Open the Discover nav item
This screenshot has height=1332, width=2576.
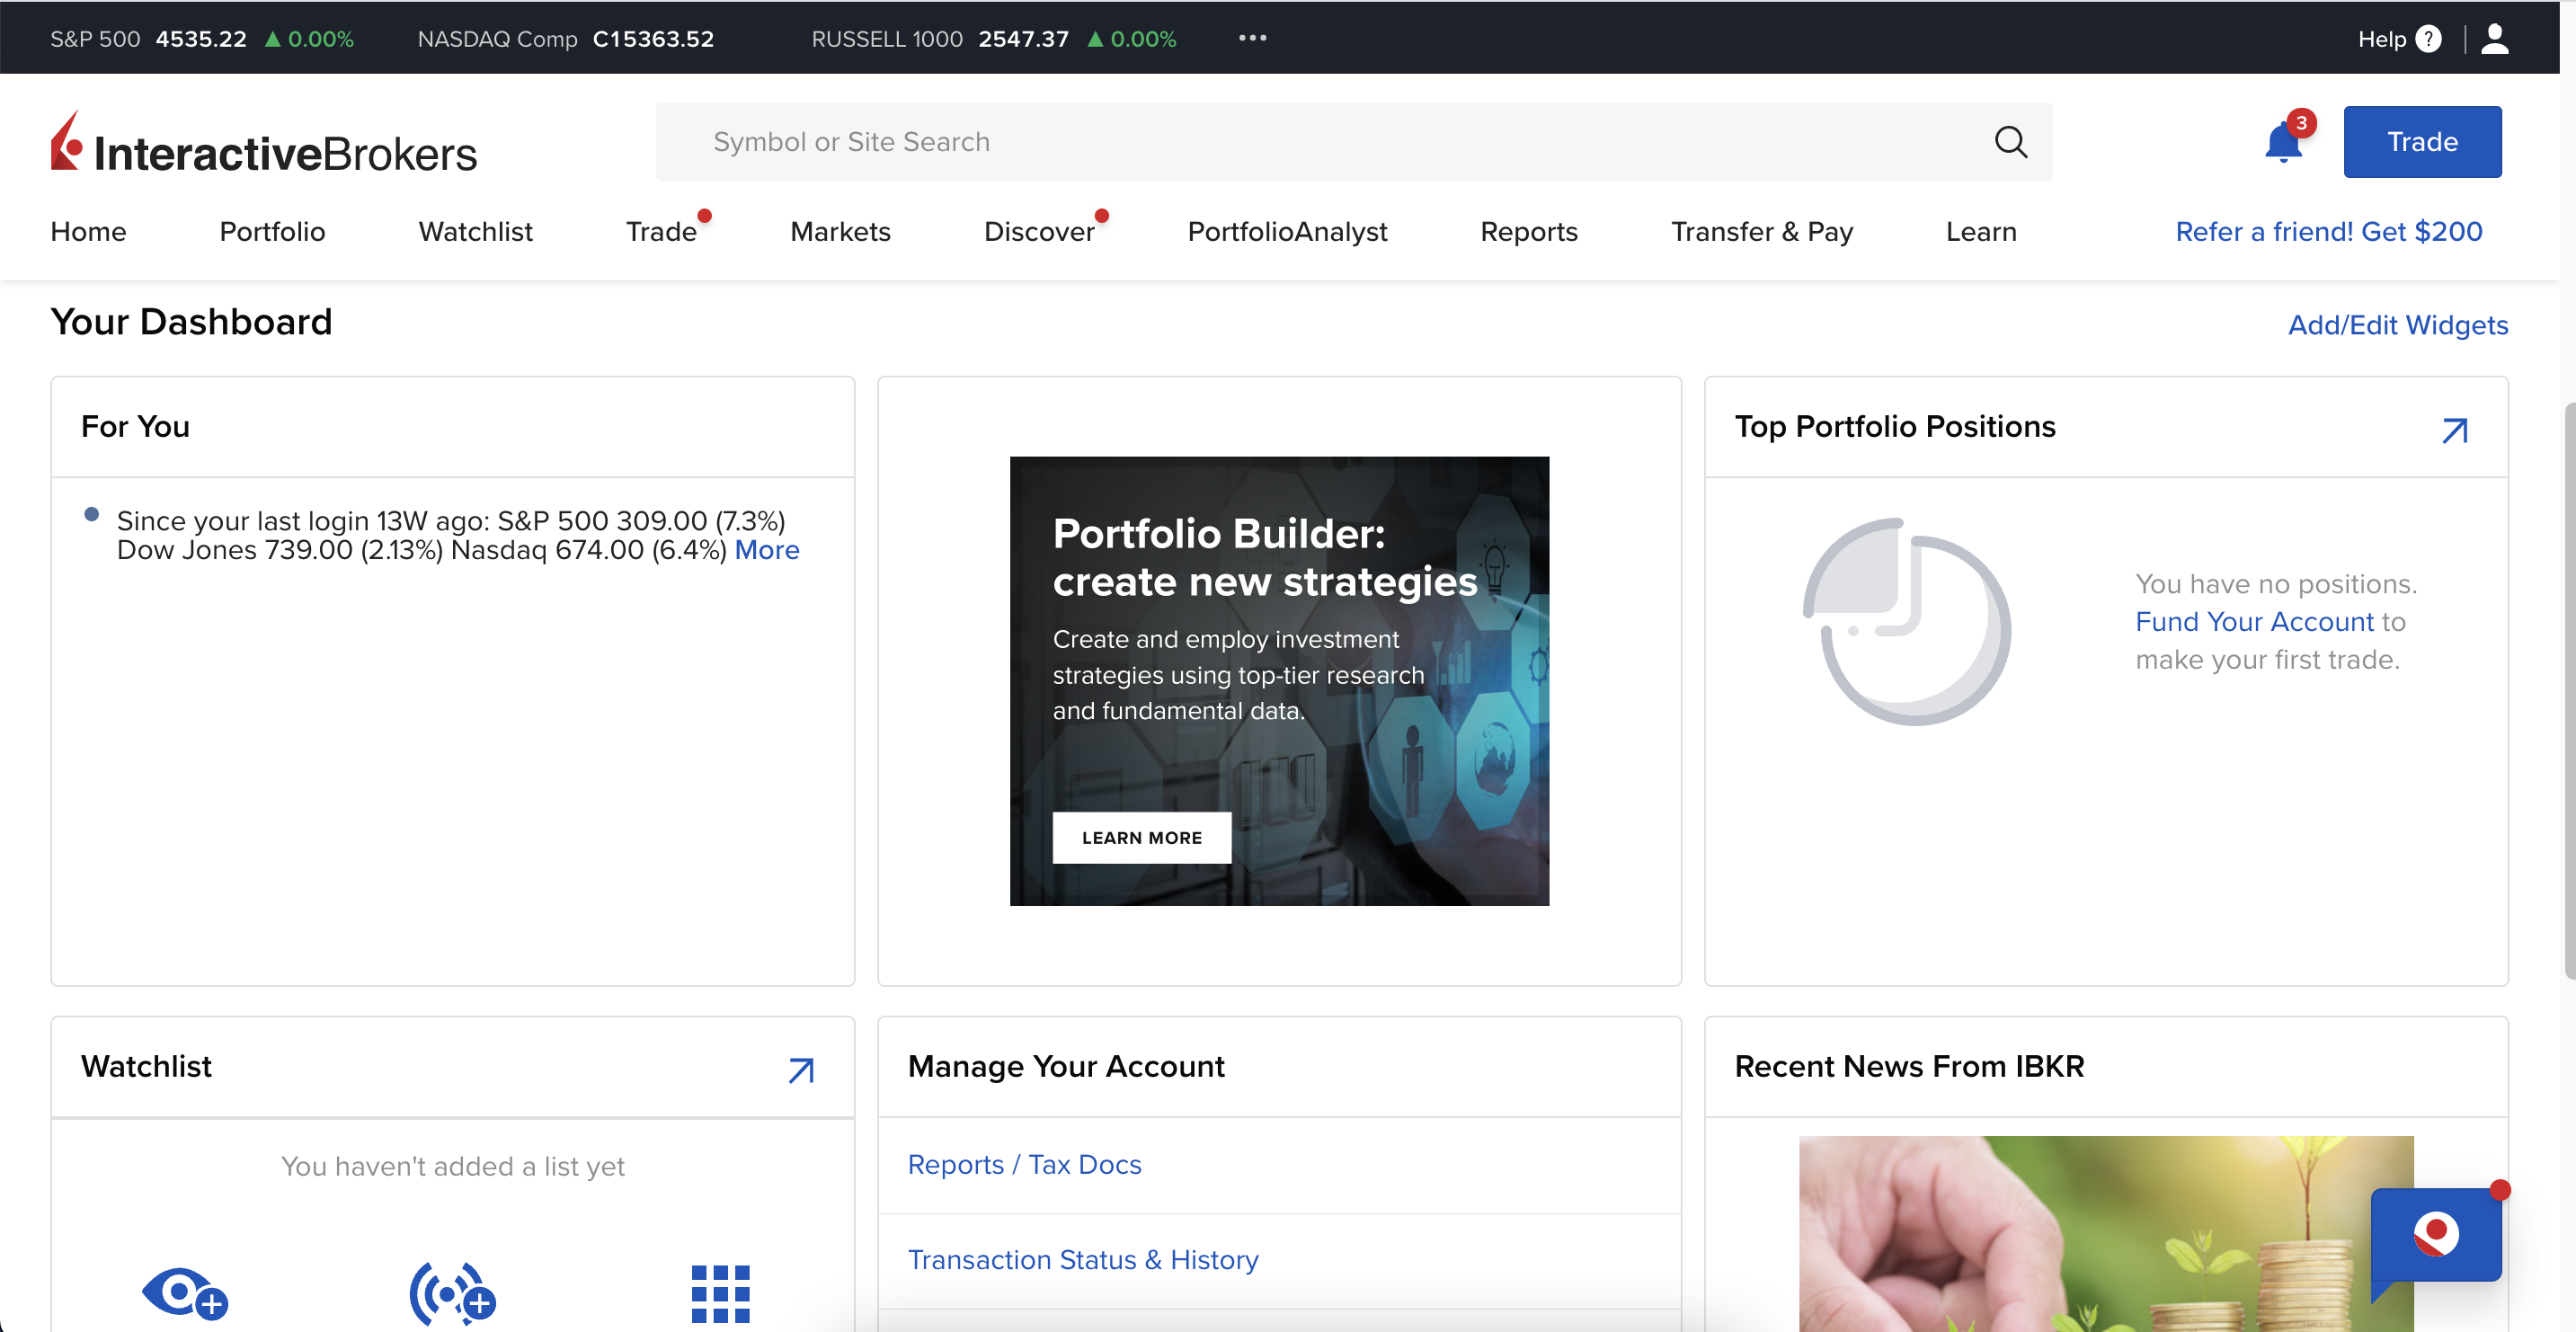(1039, 231)
